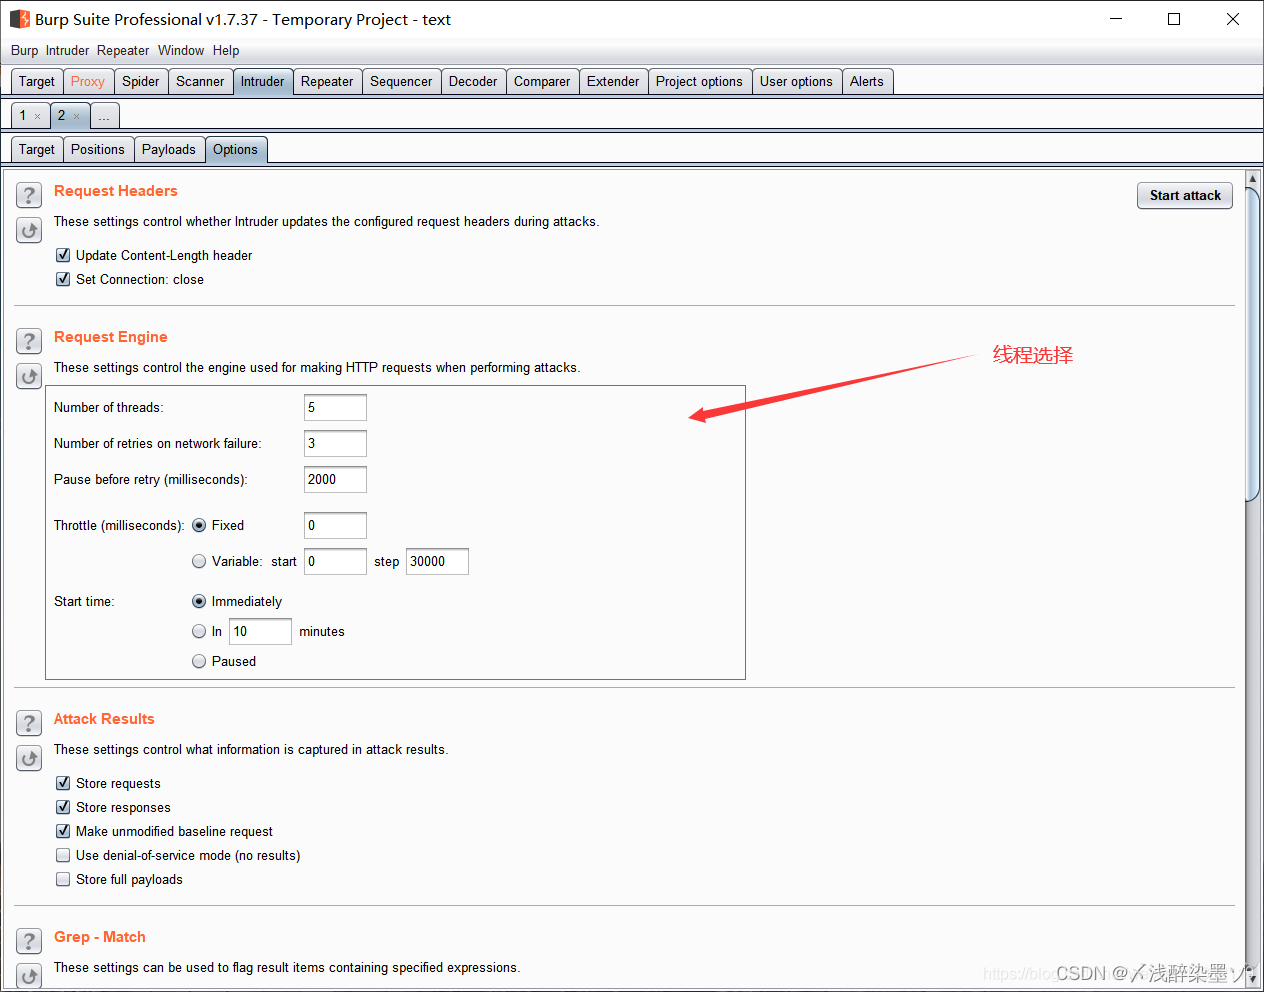Restore defaults for Request Engine section
The image size is (1264, 992).
pos(29,377)
